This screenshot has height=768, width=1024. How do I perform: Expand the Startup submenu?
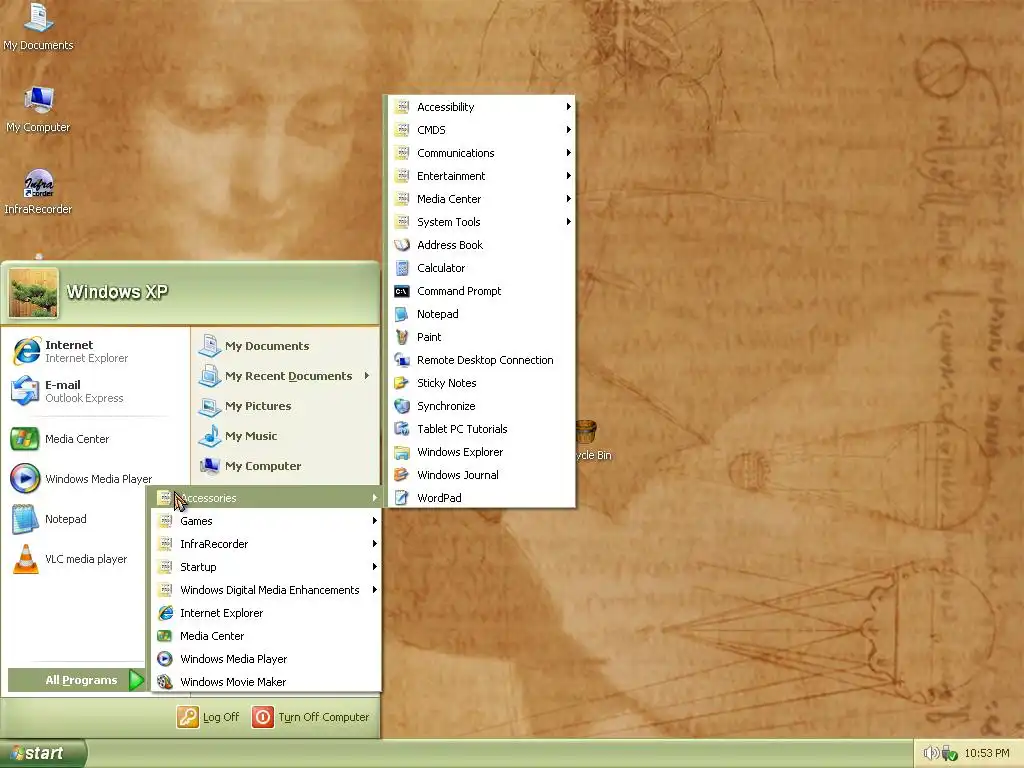coord(266,567)
